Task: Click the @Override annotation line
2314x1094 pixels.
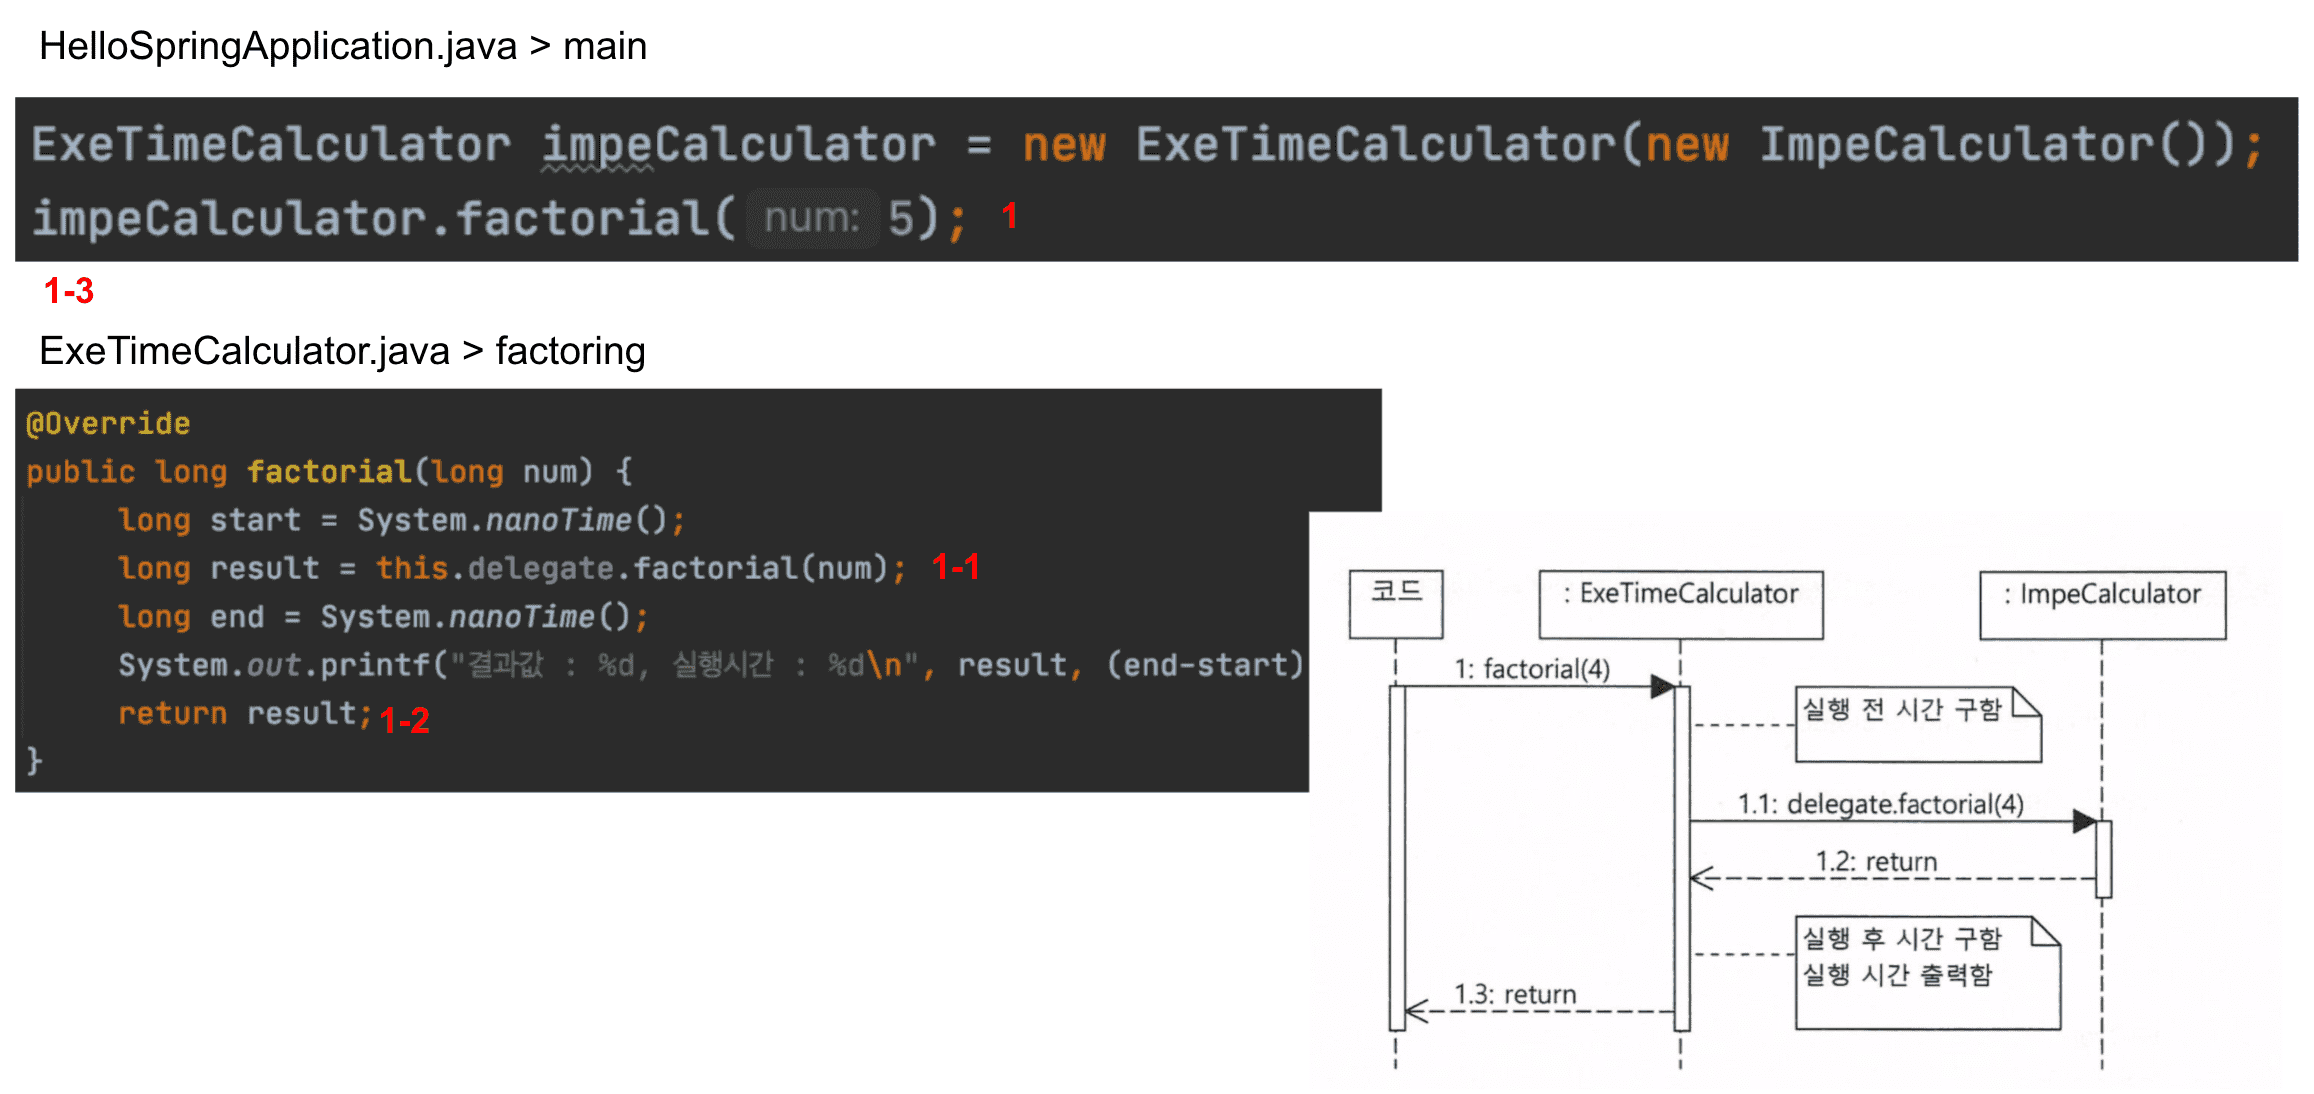Action: point(108,423)
